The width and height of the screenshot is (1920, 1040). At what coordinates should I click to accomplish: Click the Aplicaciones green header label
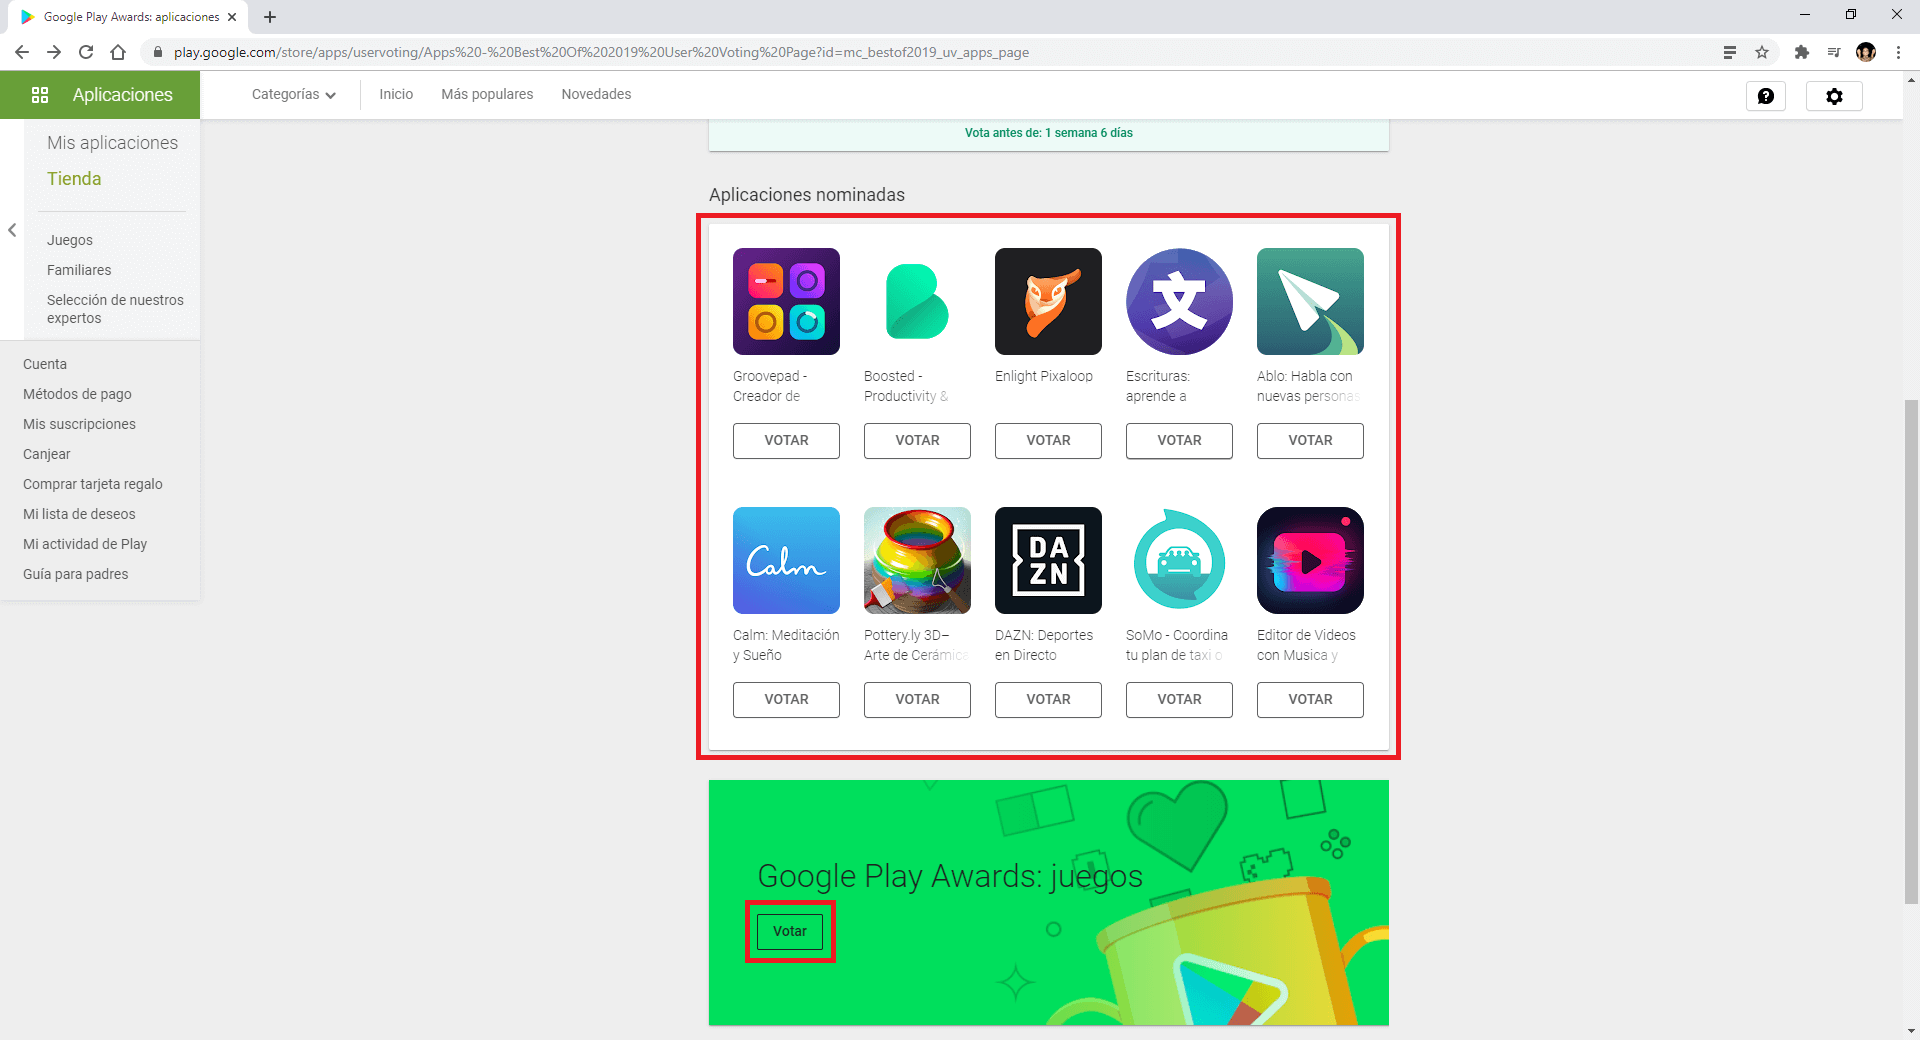[x=122, y=95]
